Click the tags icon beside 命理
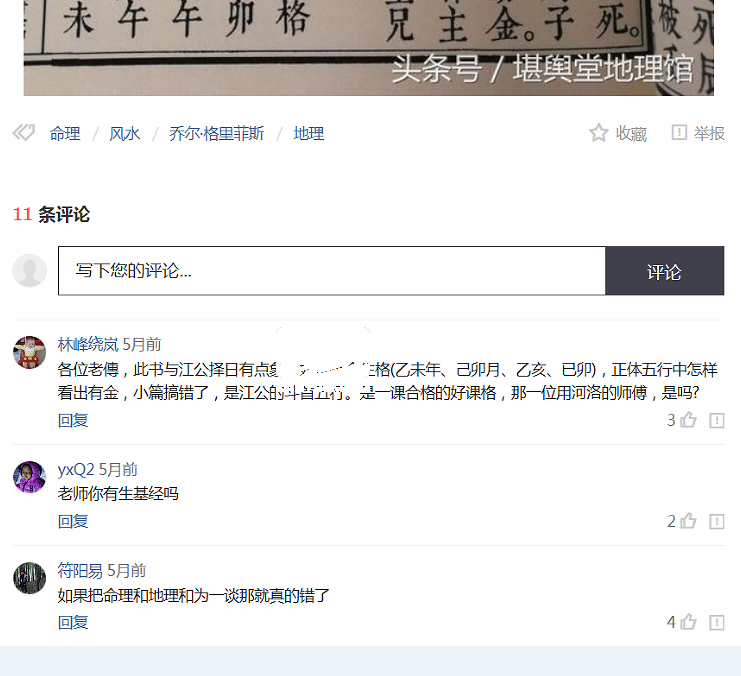This screenshot has height=676, width=741. 24,133
